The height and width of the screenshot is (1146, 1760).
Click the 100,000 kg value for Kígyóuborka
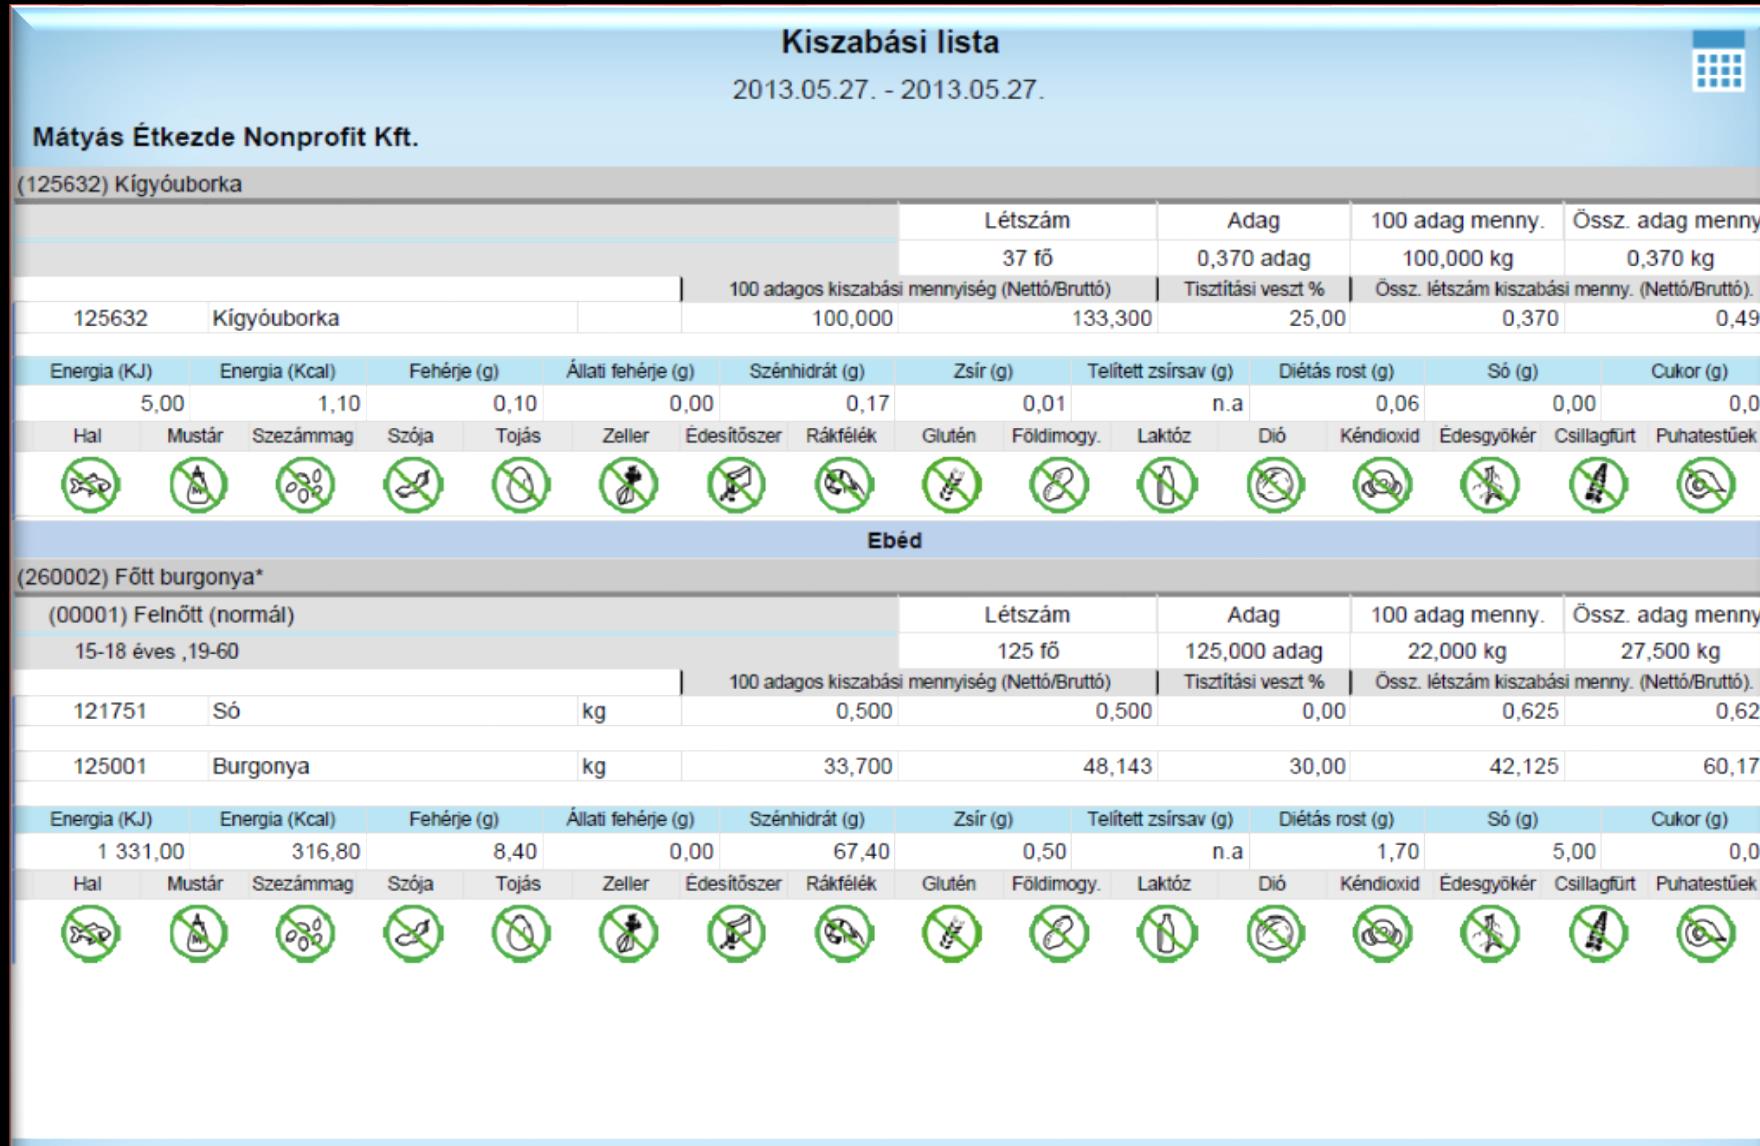pos(1456,258)
